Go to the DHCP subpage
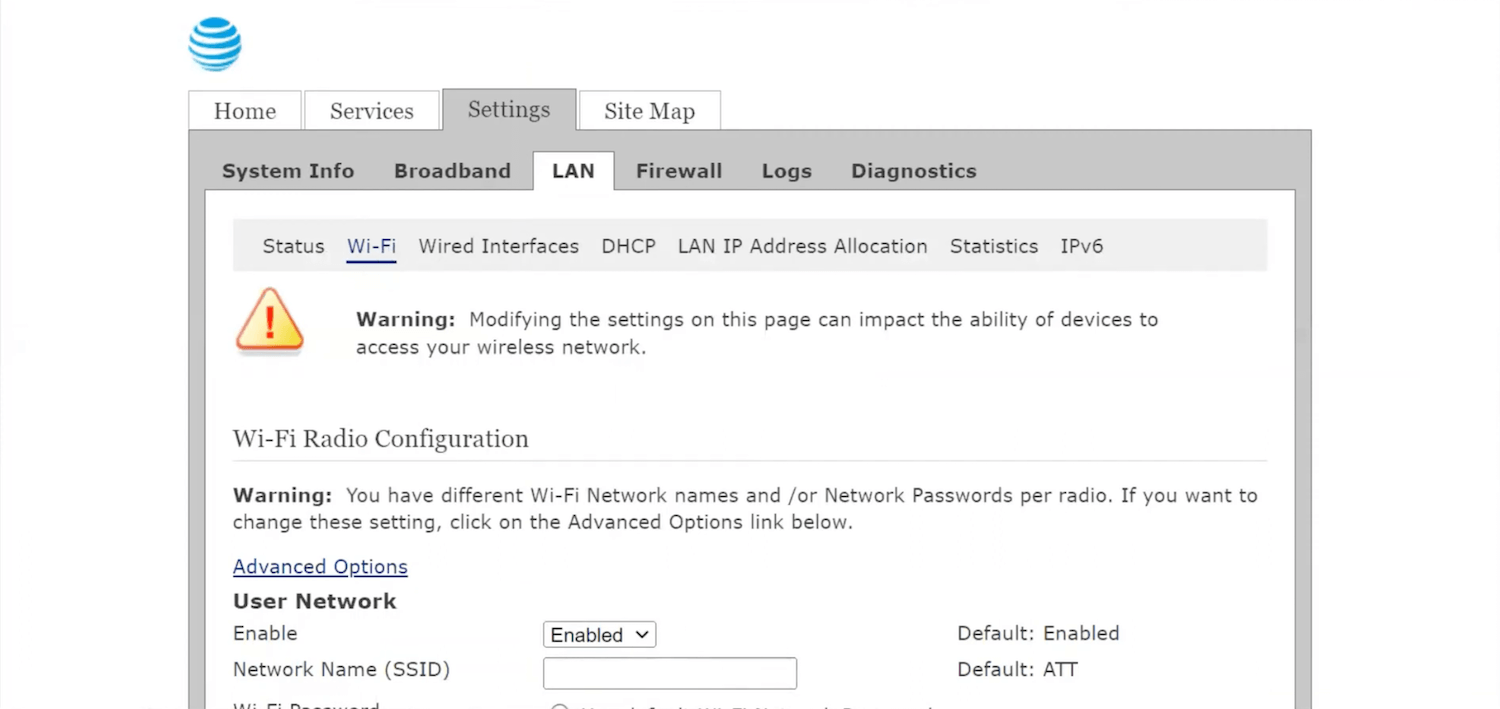 (x=628, y=246)
